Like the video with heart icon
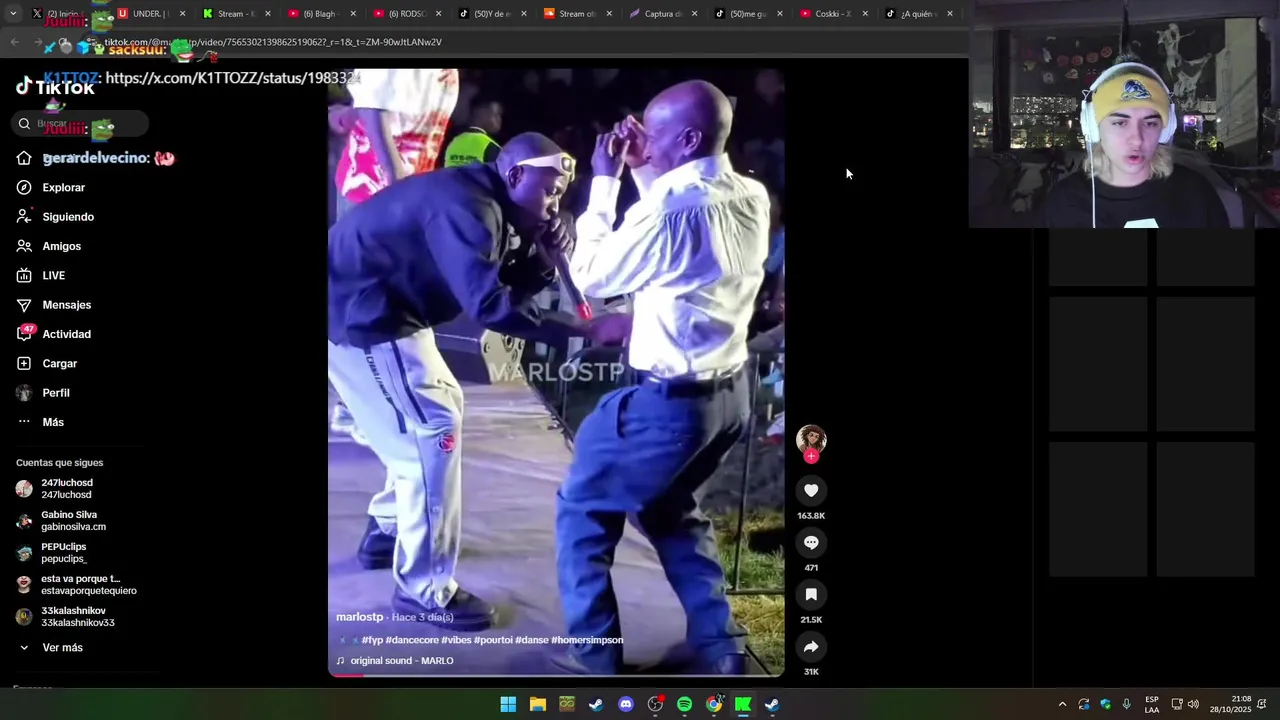The height and width of the screenshot is (720, 1280). [x=811, y=491]
